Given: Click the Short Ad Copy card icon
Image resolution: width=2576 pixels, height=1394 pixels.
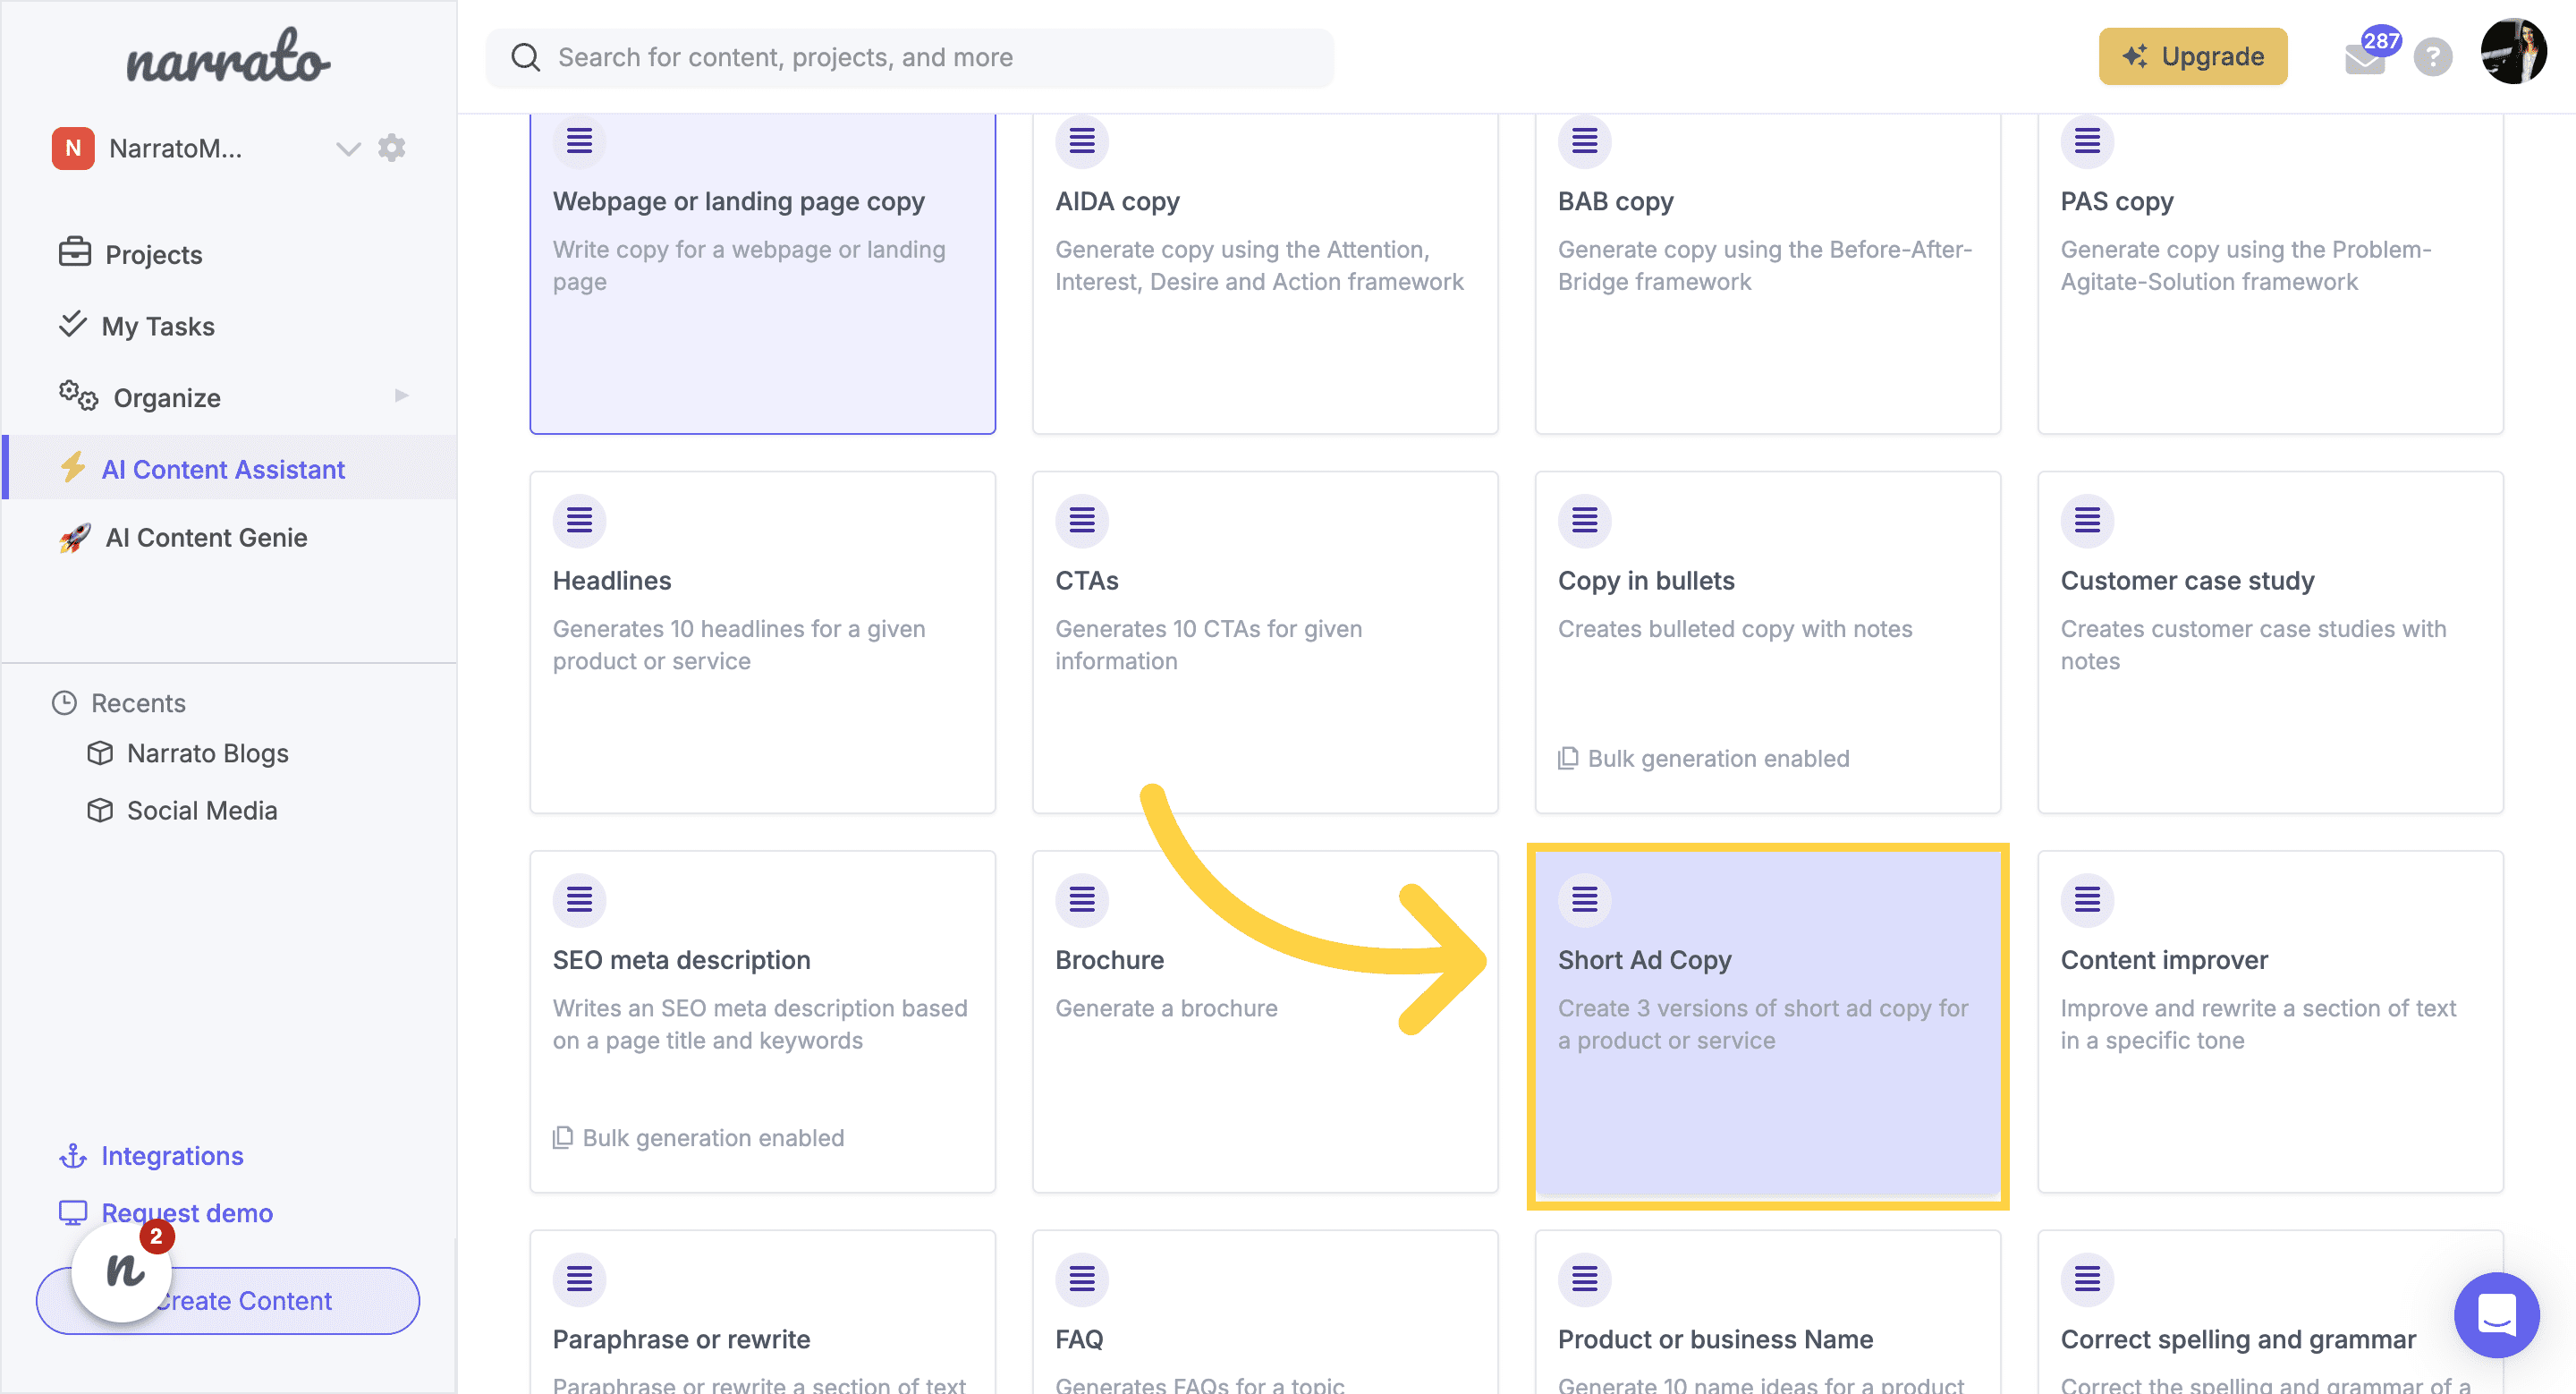Looking at the screenshot, I should tap(1584, 899).
